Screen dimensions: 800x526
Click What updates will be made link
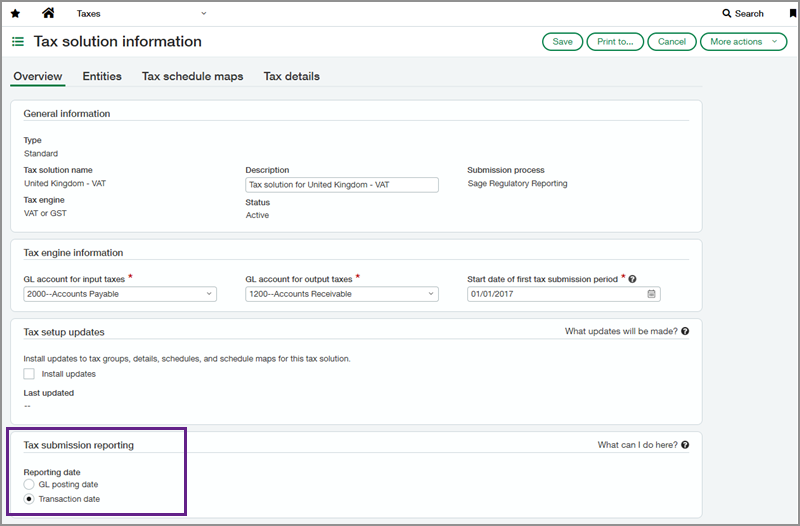point(621,331)
